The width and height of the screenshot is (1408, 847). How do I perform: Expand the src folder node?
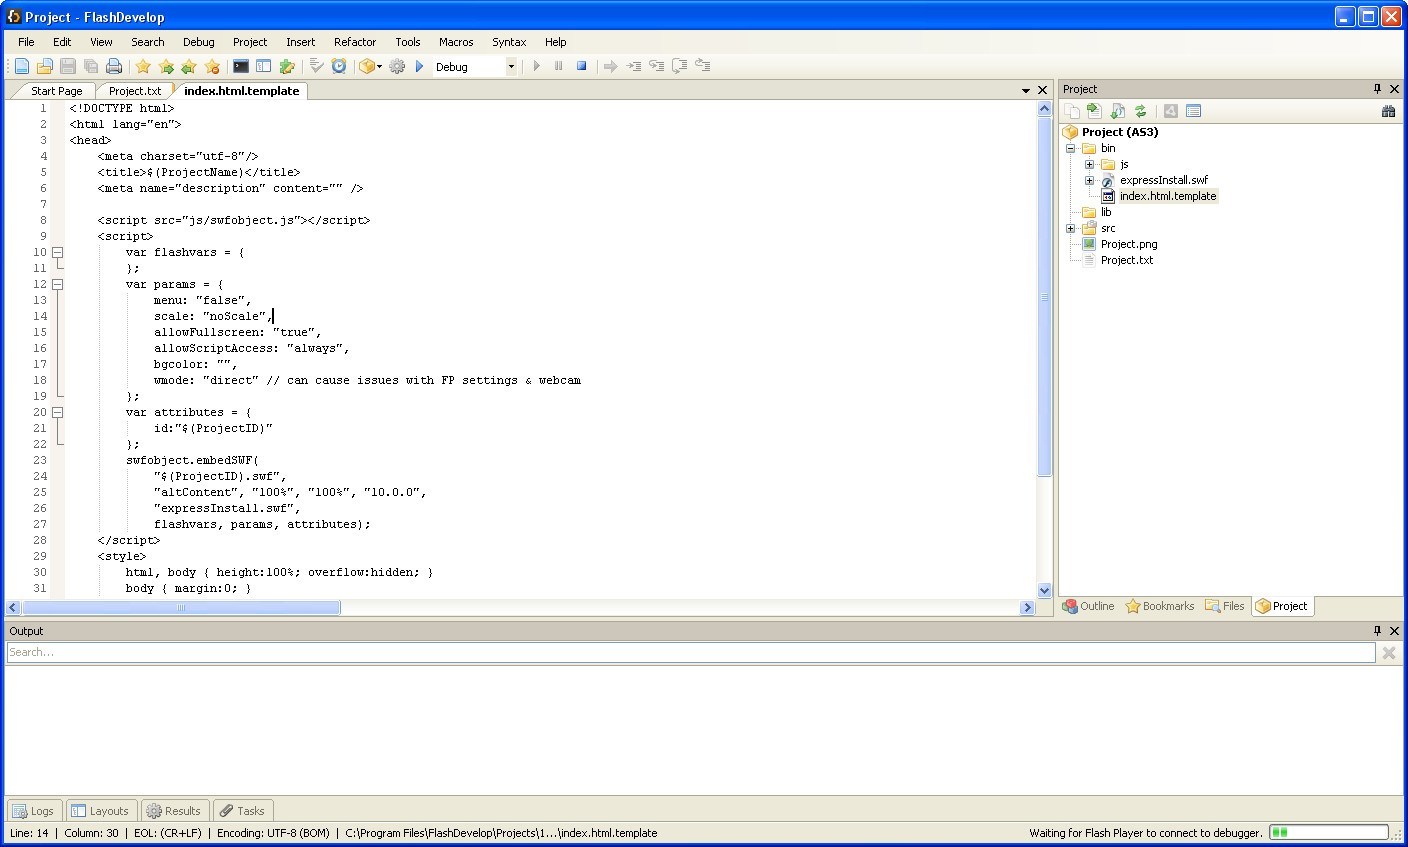click(1071, 228)
